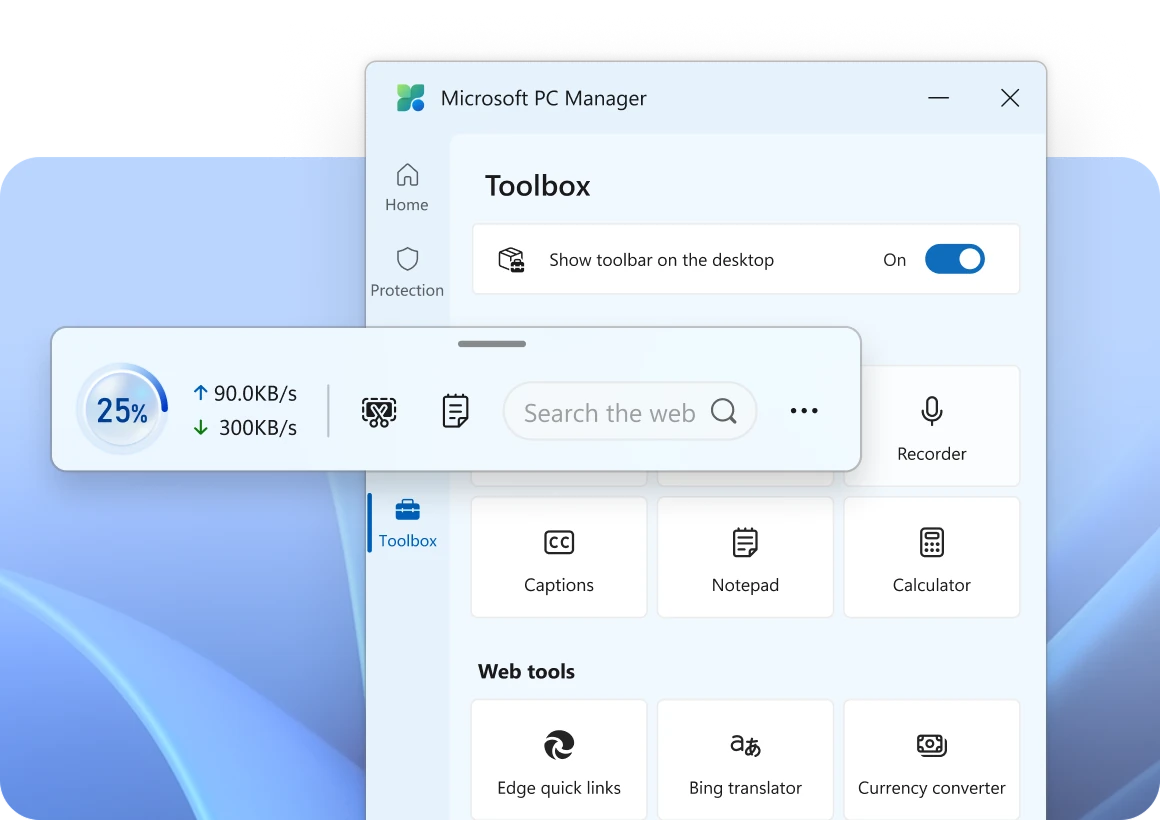Open Notepad from the floating toolbar icon
The height and width of the screenshot is (820, 1160).
(455, 410)
